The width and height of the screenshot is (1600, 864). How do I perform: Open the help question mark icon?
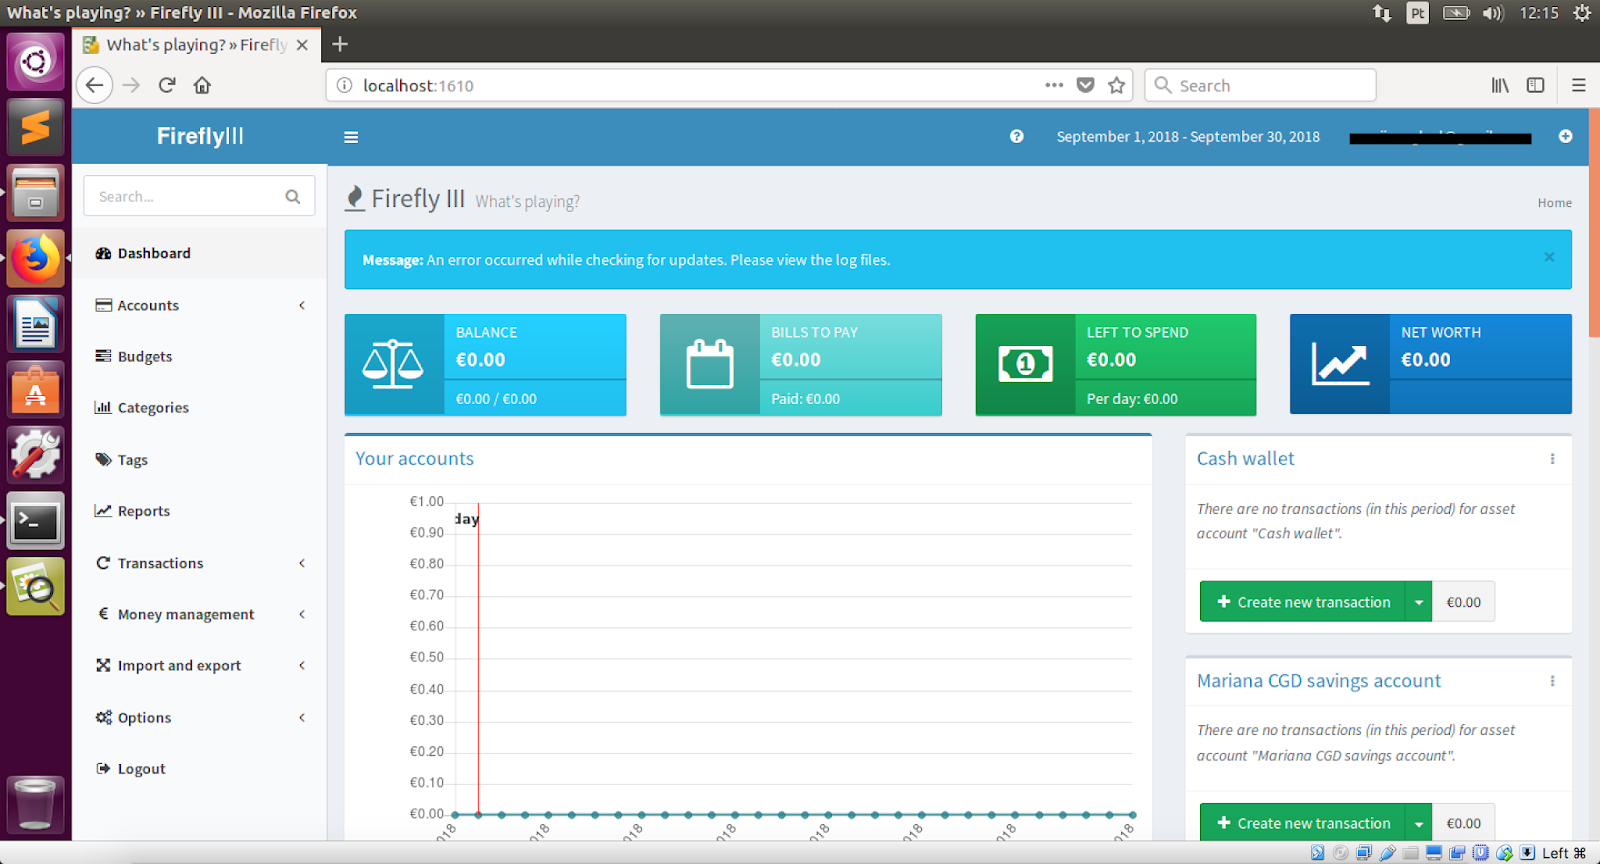tap(1016, 136)
